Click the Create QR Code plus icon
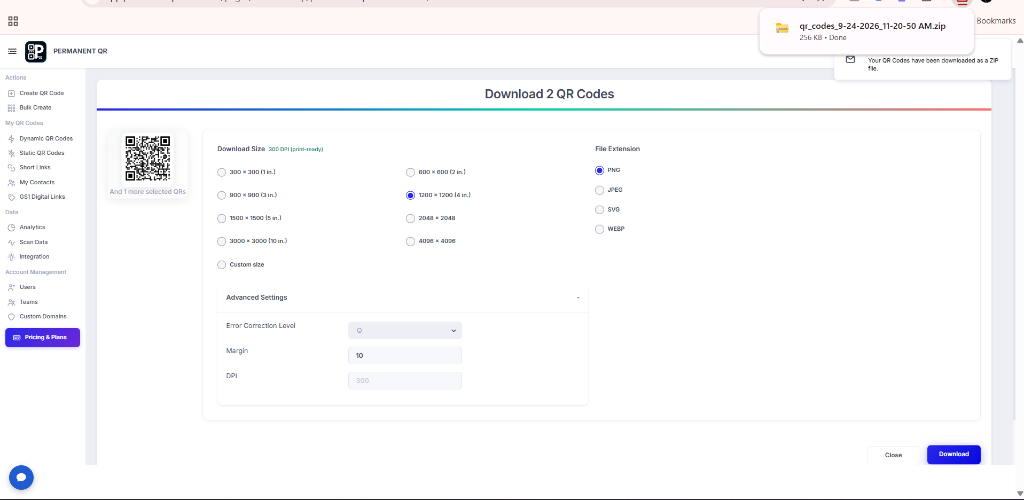The width and height of the screenshot is (1024, 500). (x=11, y=93)
